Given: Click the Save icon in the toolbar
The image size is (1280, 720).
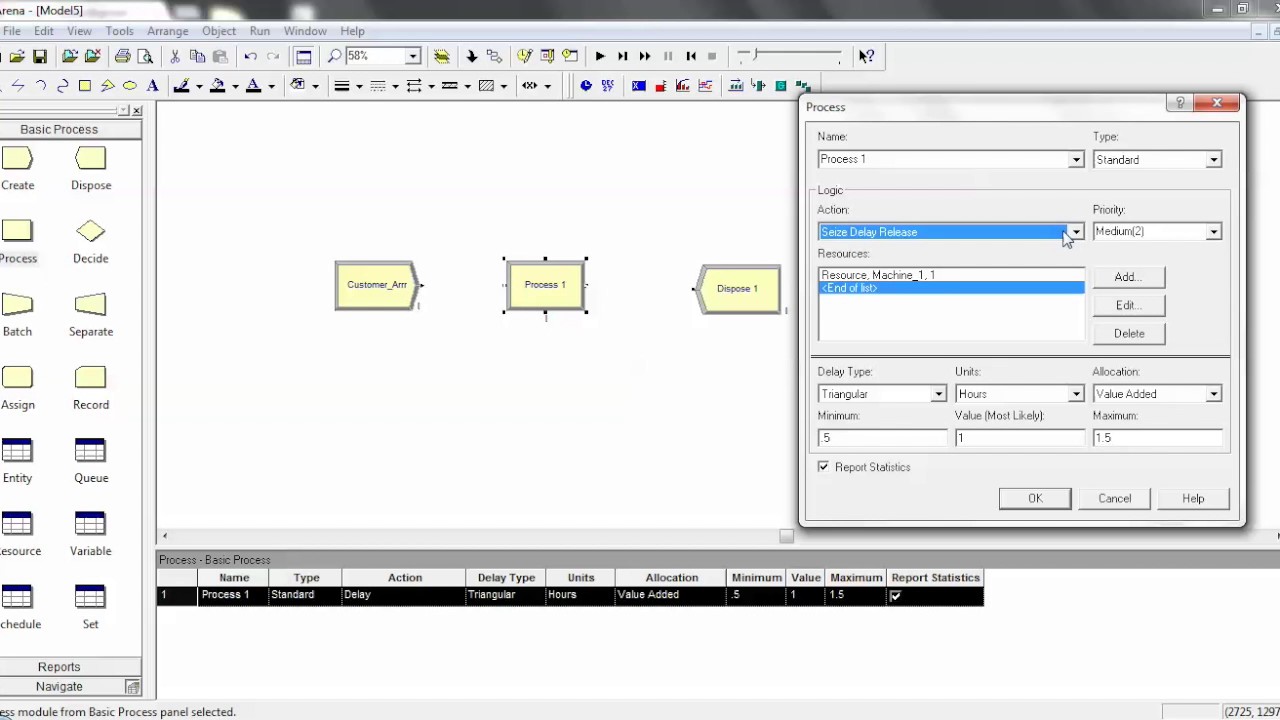Looking at the screenshot, I should 40,57.
